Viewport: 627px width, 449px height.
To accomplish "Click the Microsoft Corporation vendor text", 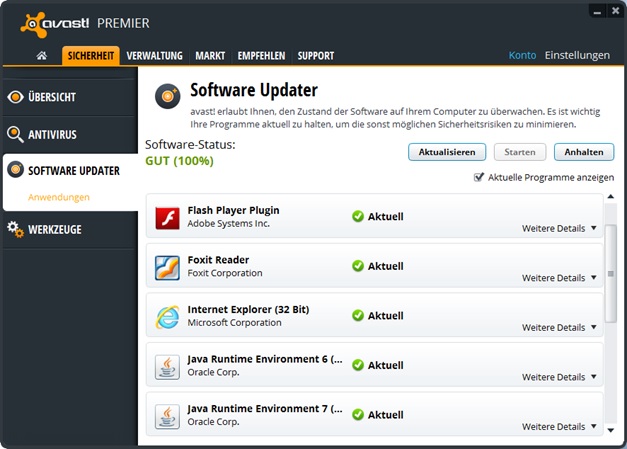I will click(x=234, y=323).
